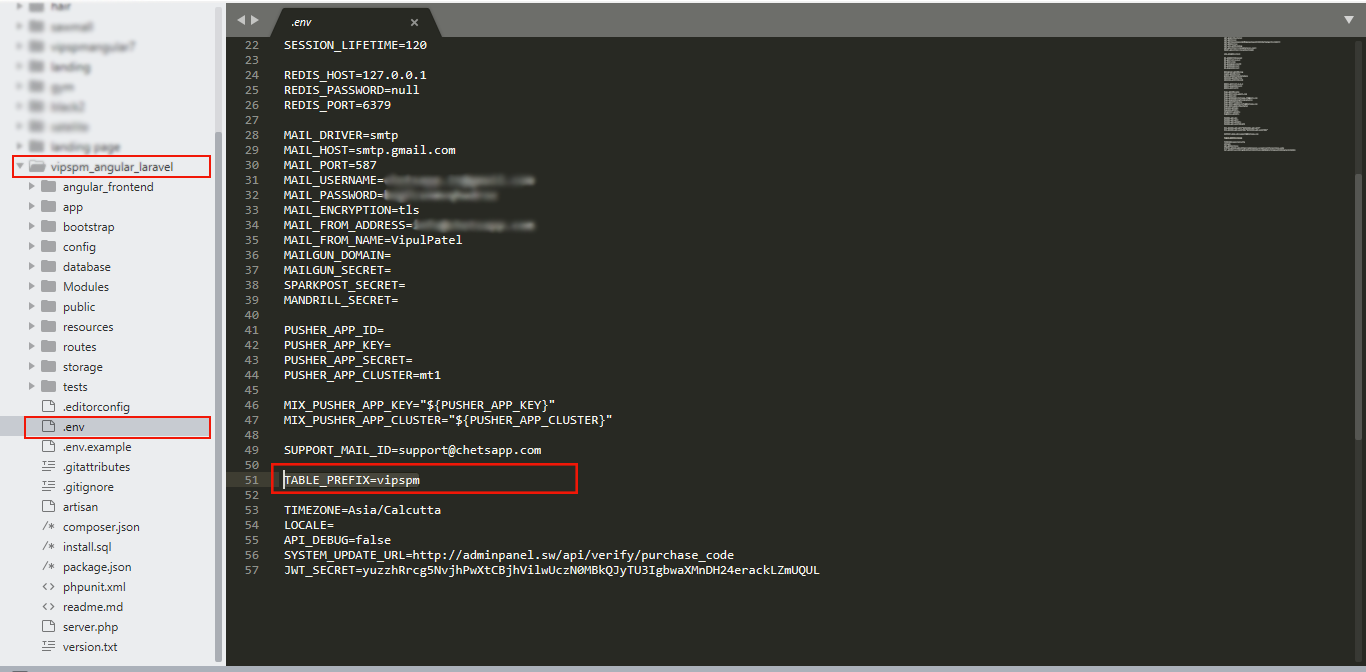
Task: Close the .env tab
Action: pyautogui.click(x=415, y=22)
